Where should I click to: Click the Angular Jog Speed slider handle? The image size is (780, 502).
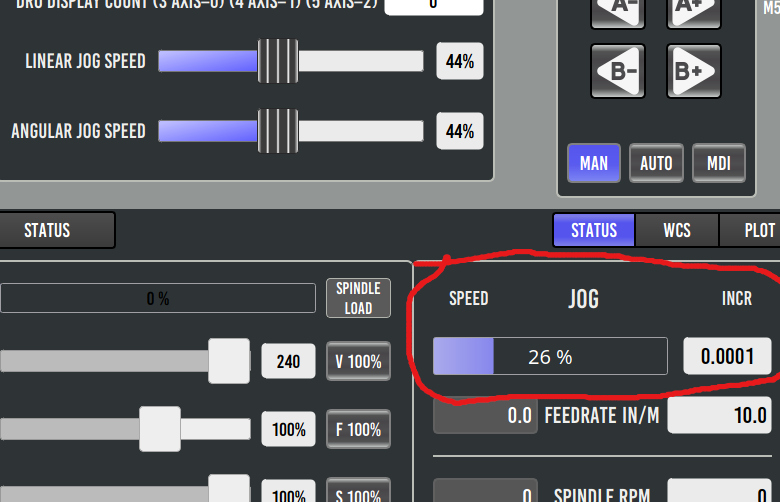[x=278, y=131]
